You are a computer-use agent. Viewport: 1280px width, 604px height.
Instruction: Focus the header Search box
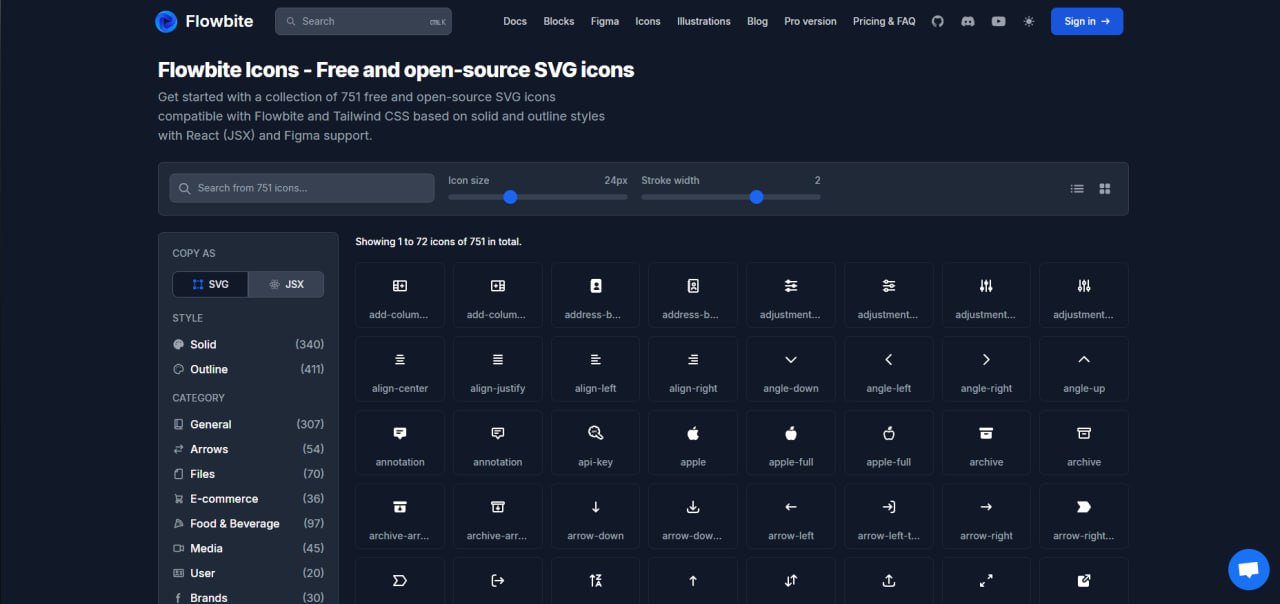pyautogui.click(x=363, y=21)
